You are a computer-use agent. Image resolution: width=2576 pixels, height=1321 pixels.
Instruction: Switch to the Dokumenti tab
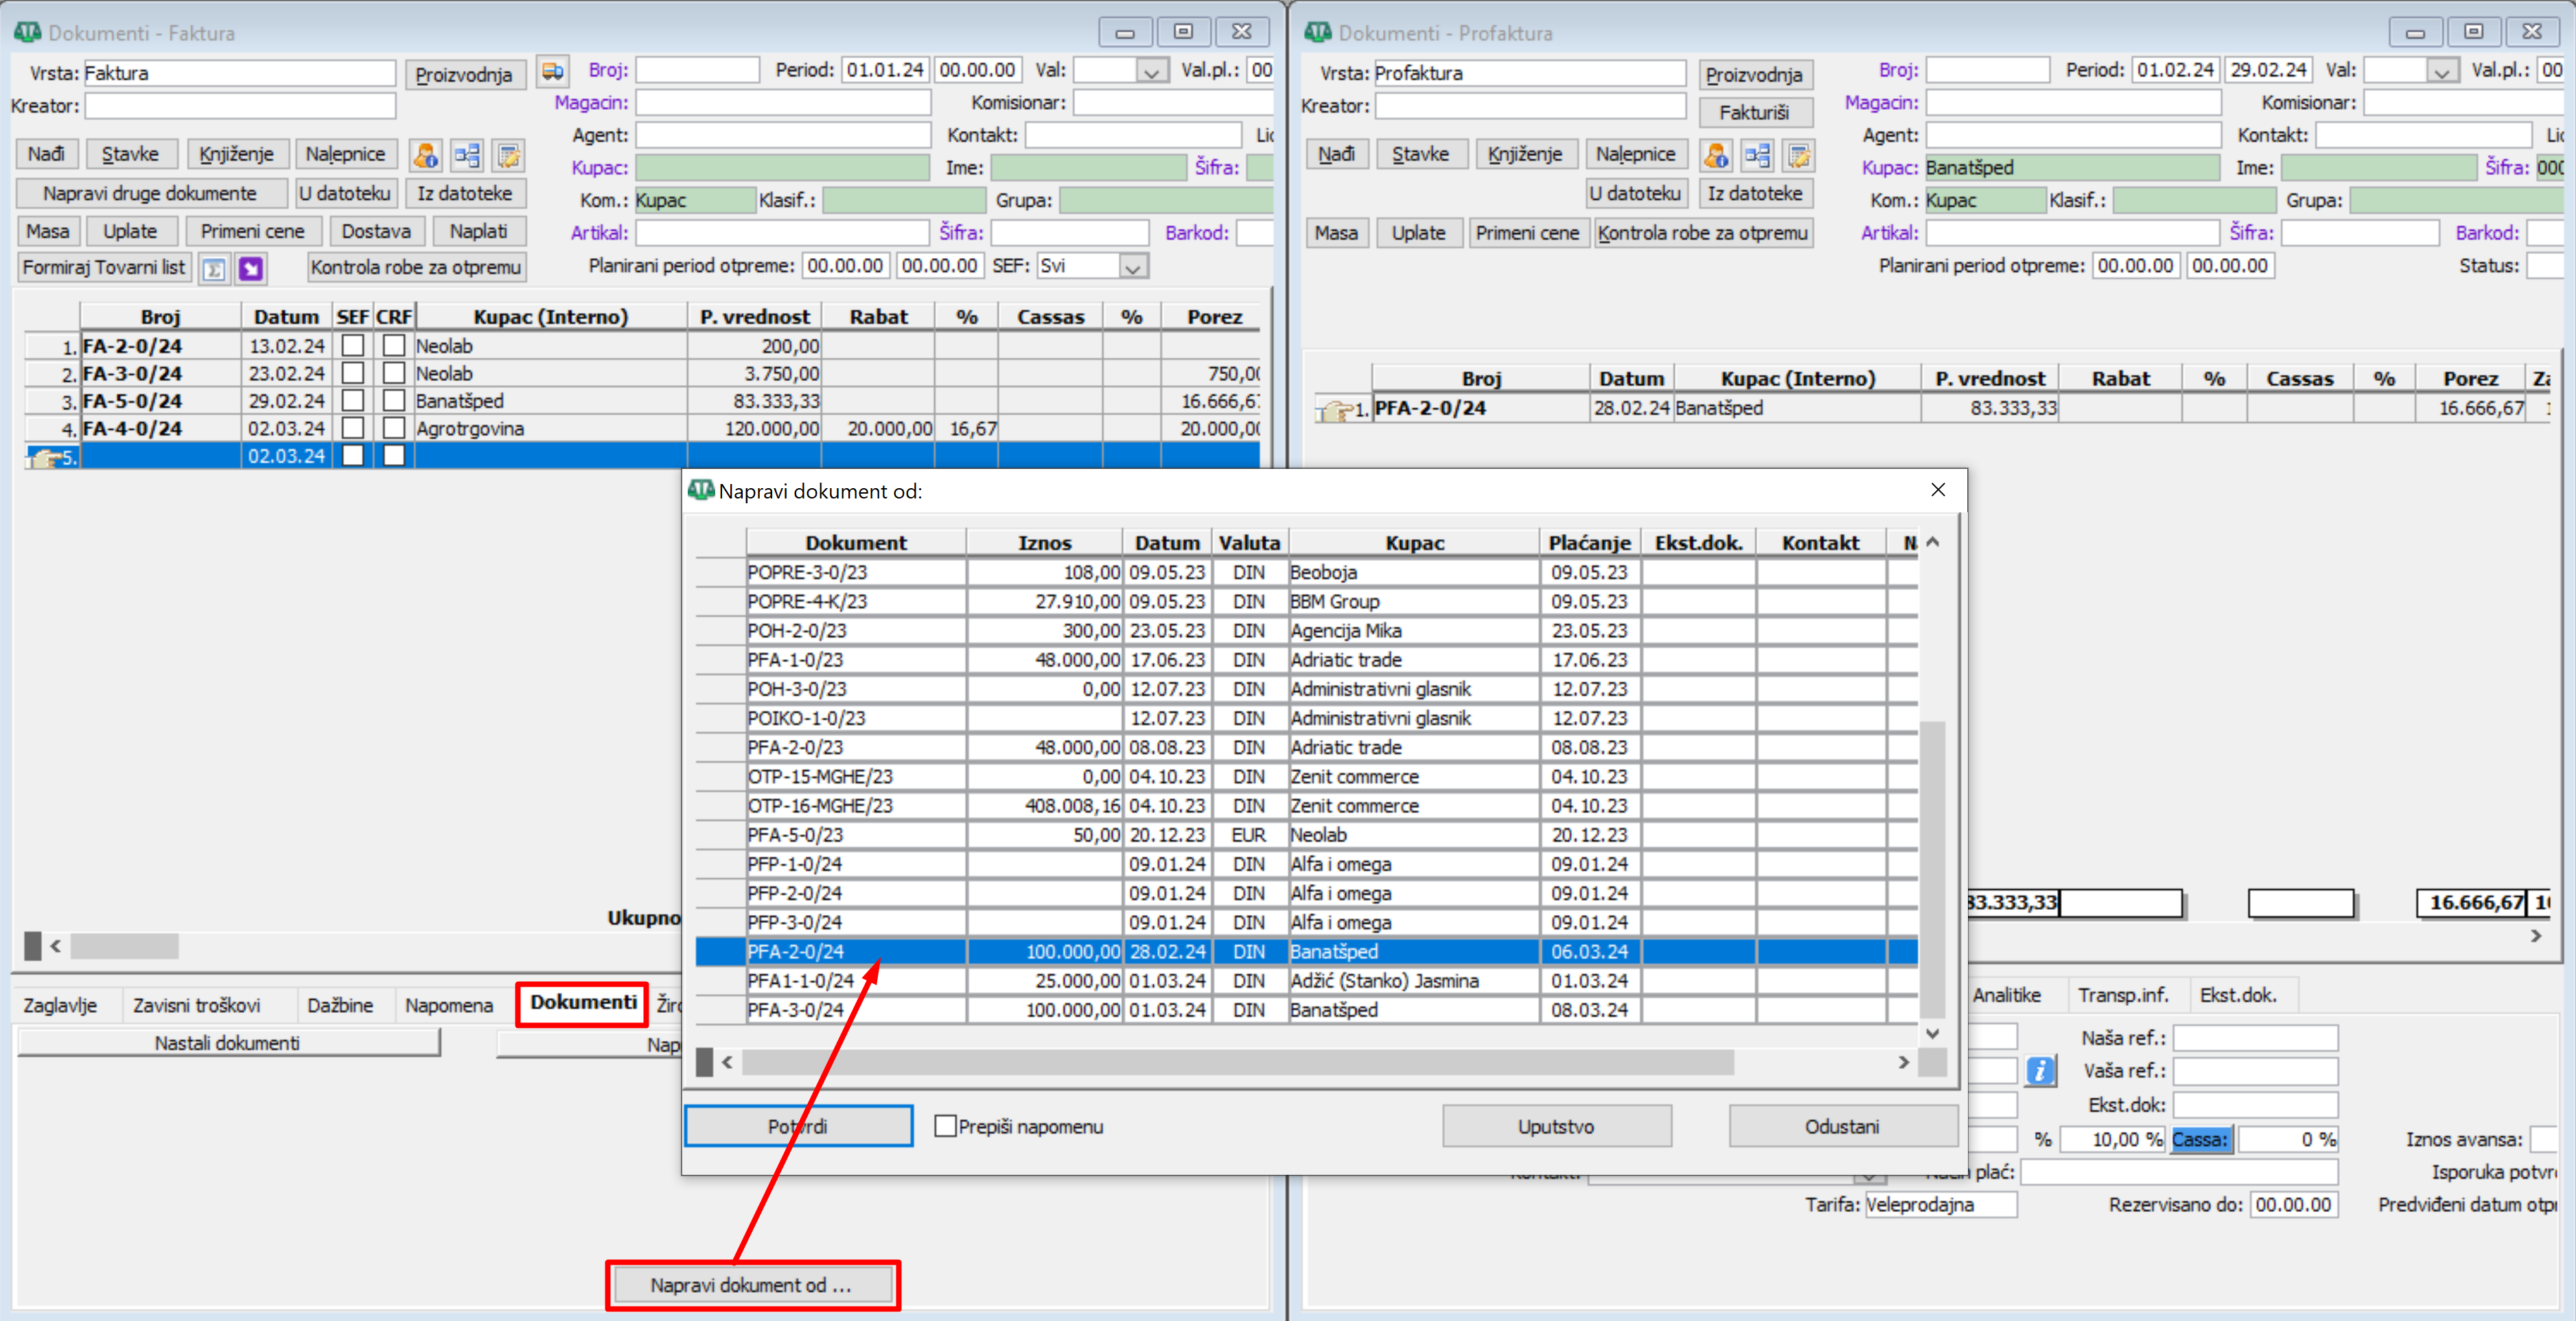pyautogui.click(x=583, y=1003)
